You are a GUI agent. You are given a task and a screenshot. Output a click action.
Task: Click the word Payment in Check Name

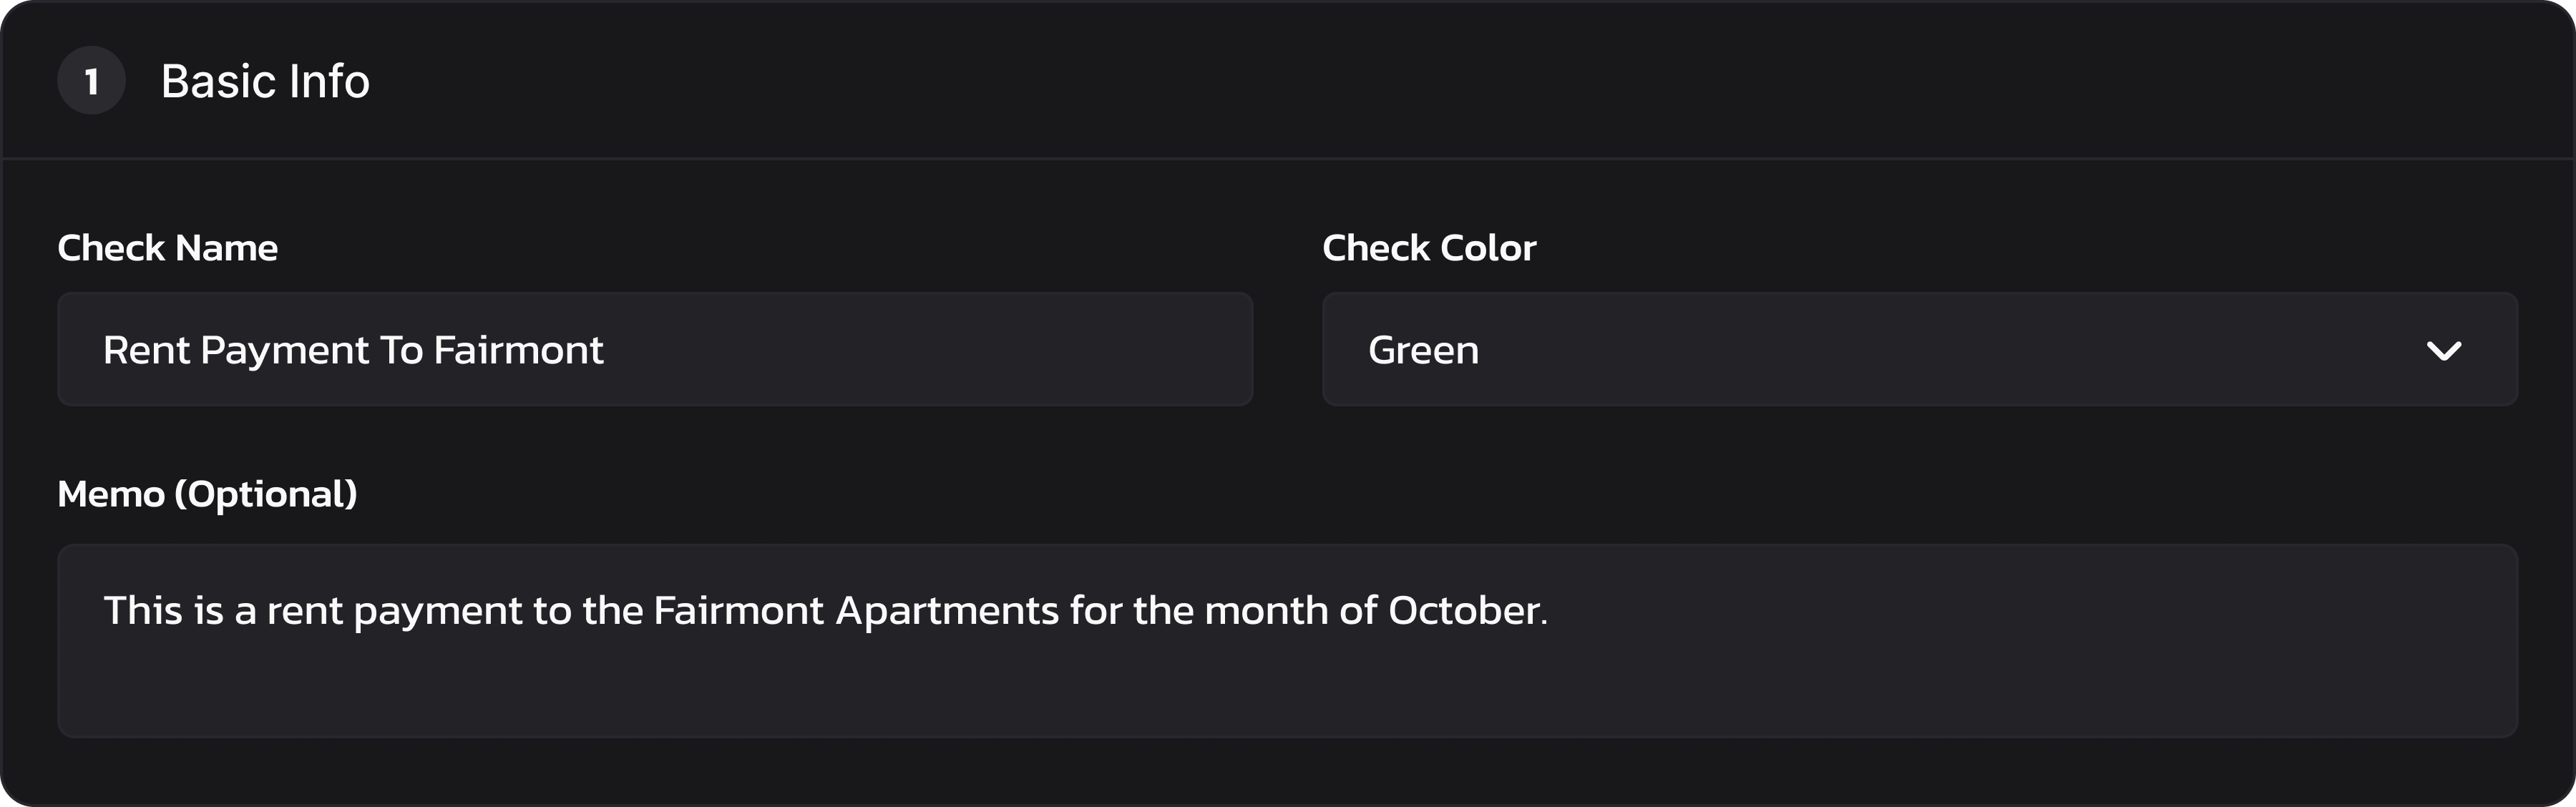point(285,351)
